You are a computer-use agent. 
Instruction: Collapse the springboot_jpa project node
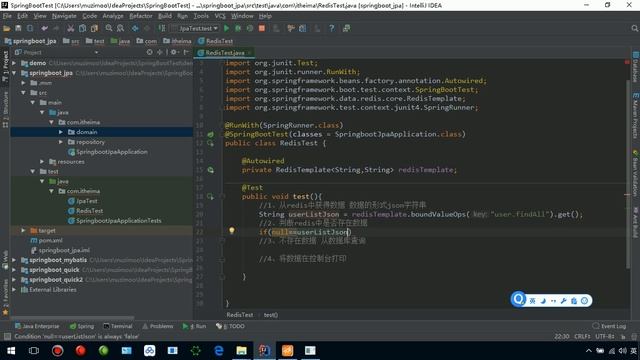tap(14, 73)
